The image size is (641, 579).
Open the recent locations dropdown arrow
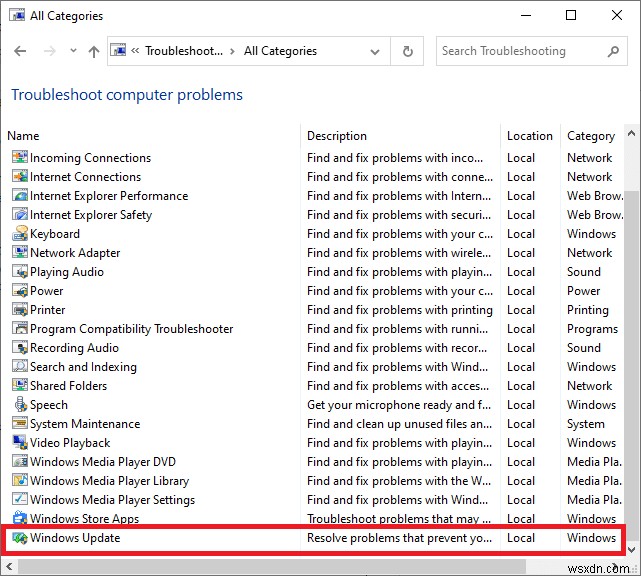pyautogui.click(x=73, y=51)
